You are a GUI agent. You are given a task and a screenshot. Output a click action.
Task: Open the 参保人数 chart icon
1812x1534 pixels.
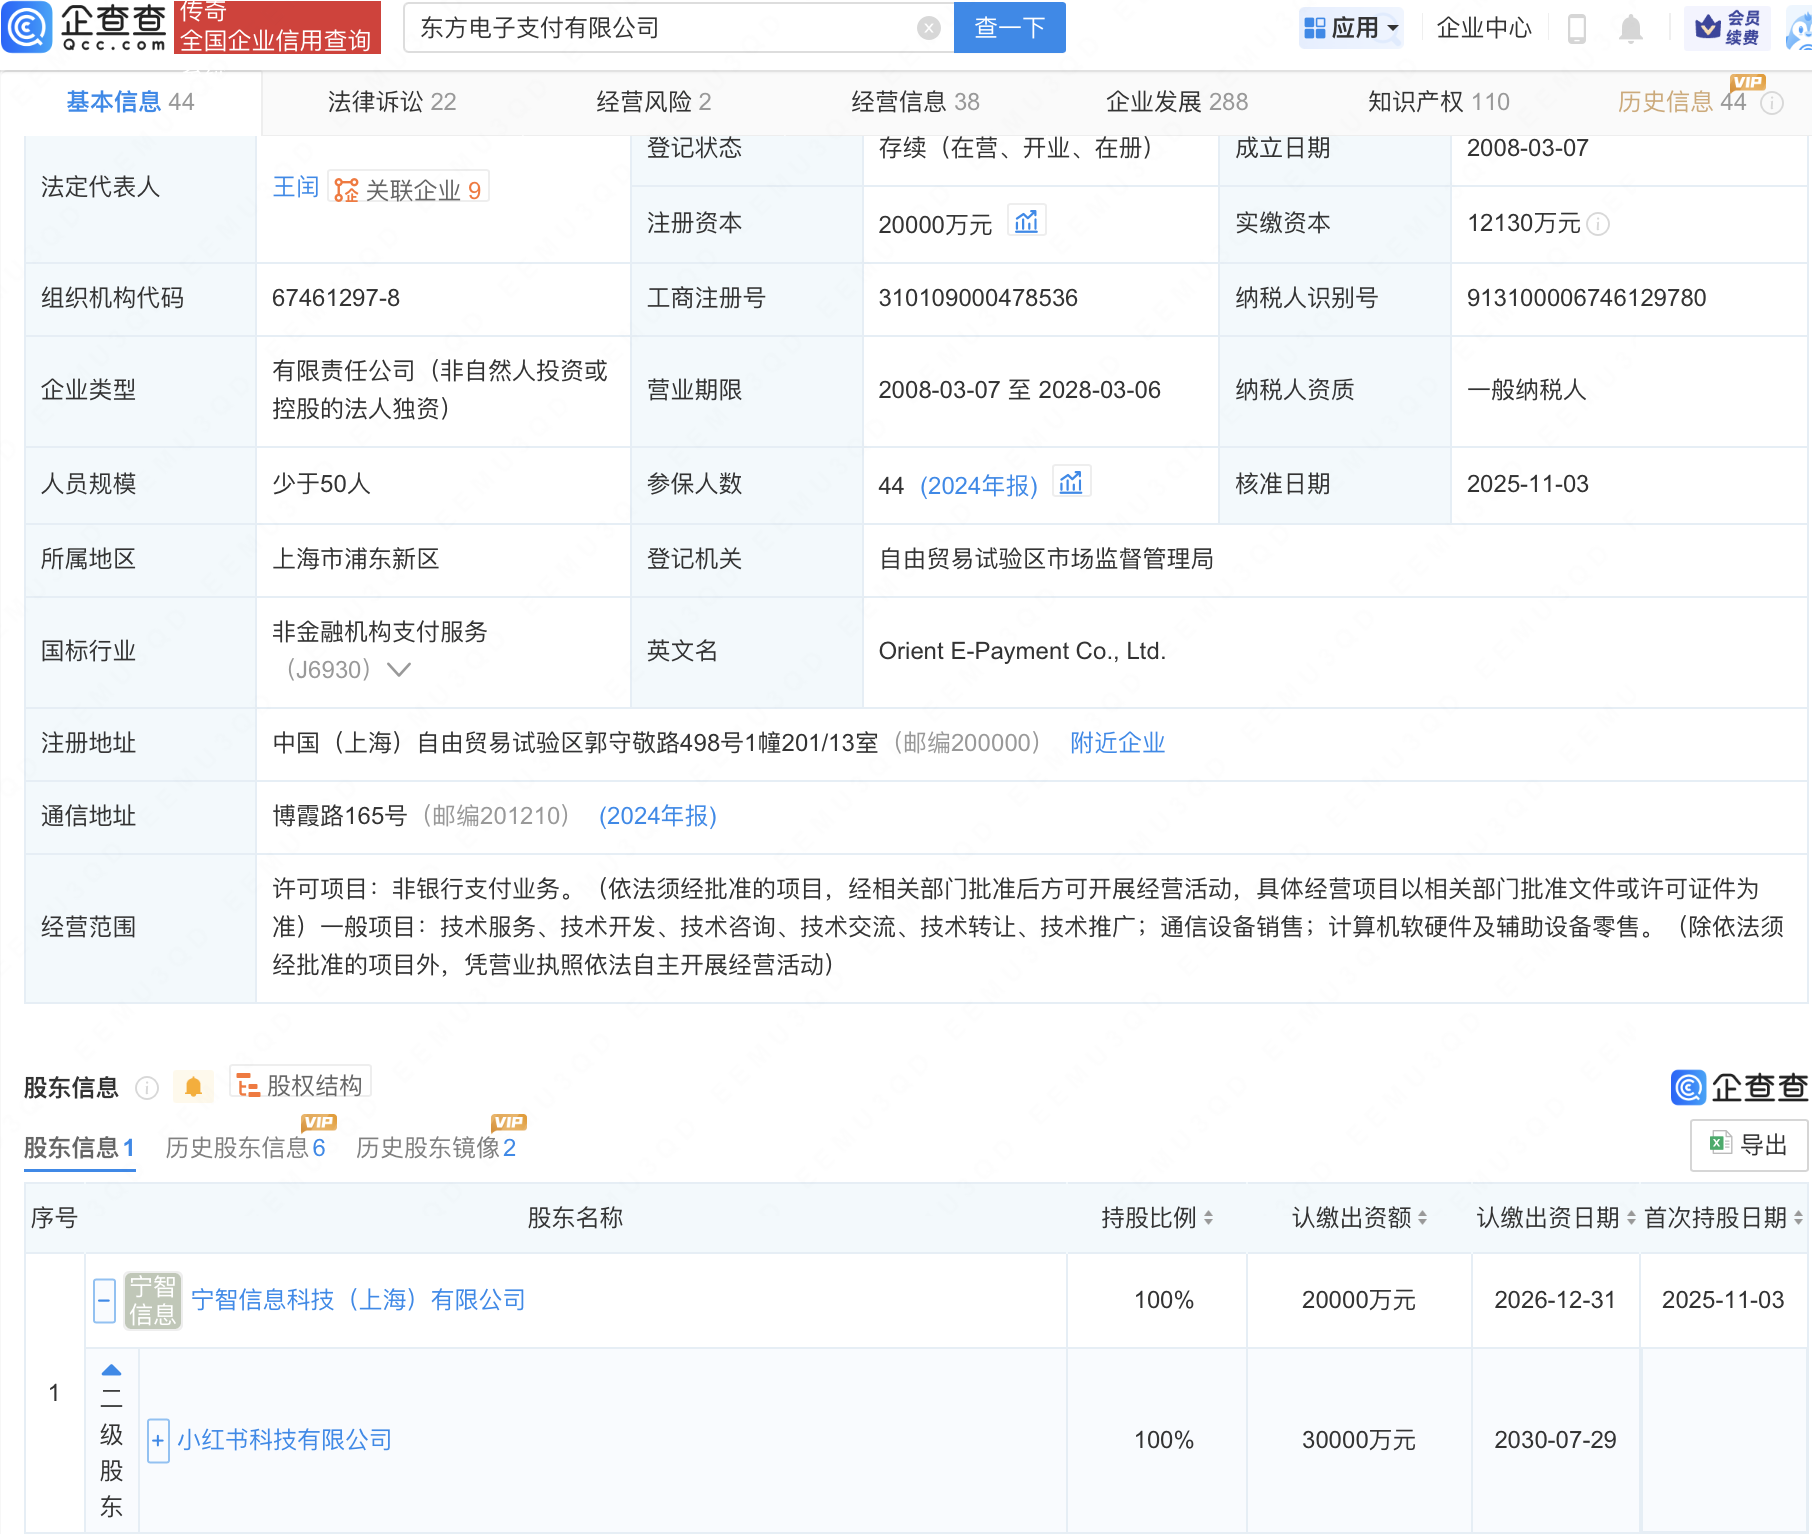[1071, 483]
